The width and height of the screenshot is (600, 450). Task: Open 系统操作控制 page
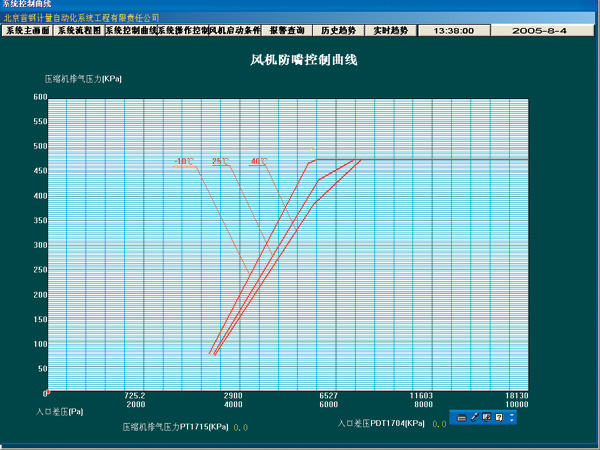point(182,31)
